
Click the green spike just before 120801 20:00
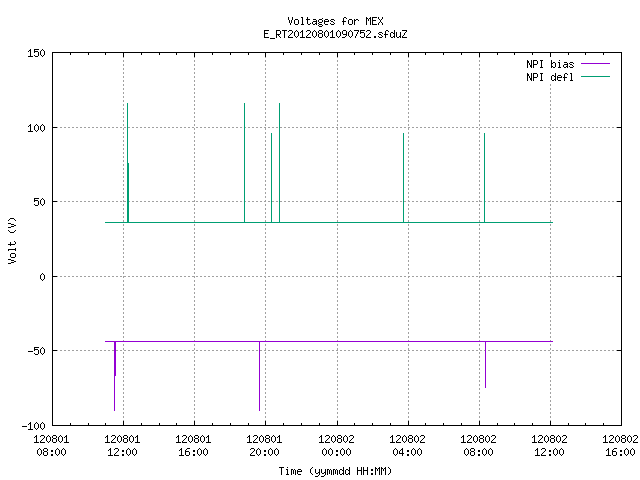(244, 163)
